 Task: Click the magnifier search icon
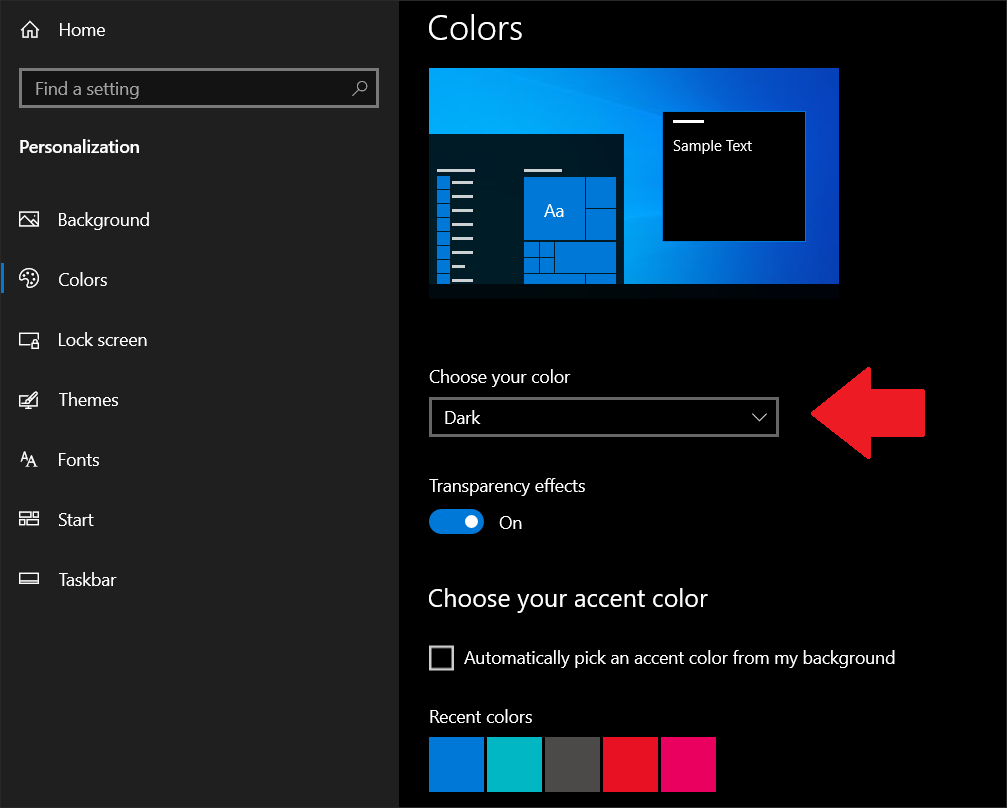point(360,88)
